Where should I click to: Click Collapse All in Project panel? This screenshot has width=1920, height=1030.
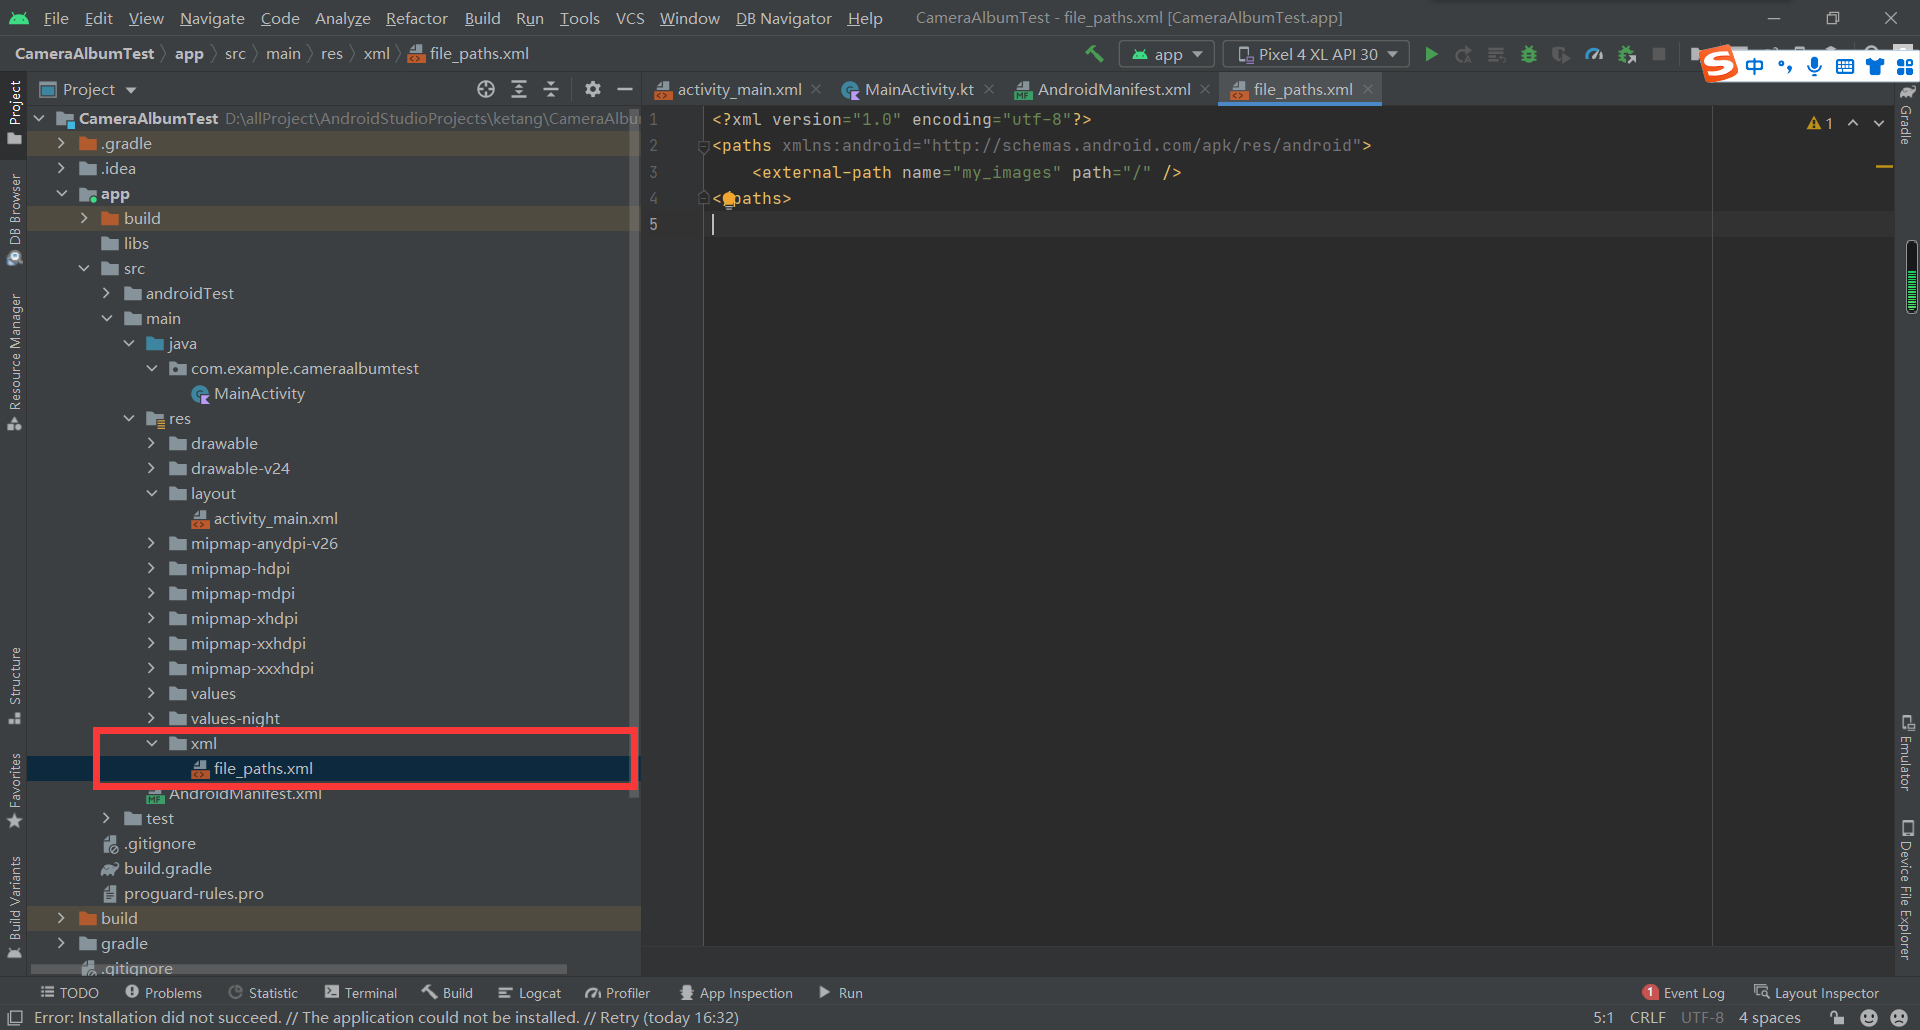pos(551,89)
